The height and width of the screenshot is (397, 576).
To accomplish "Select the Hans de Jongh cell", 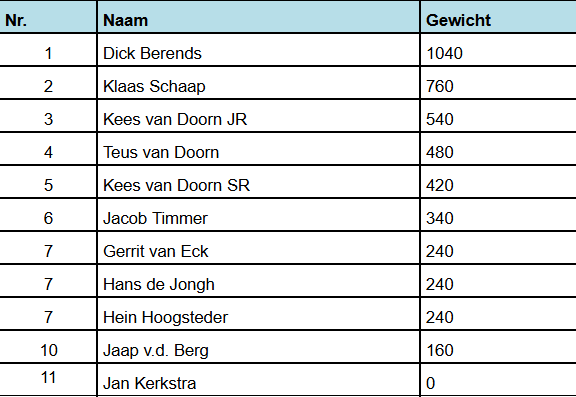I will tap(259, 281).
